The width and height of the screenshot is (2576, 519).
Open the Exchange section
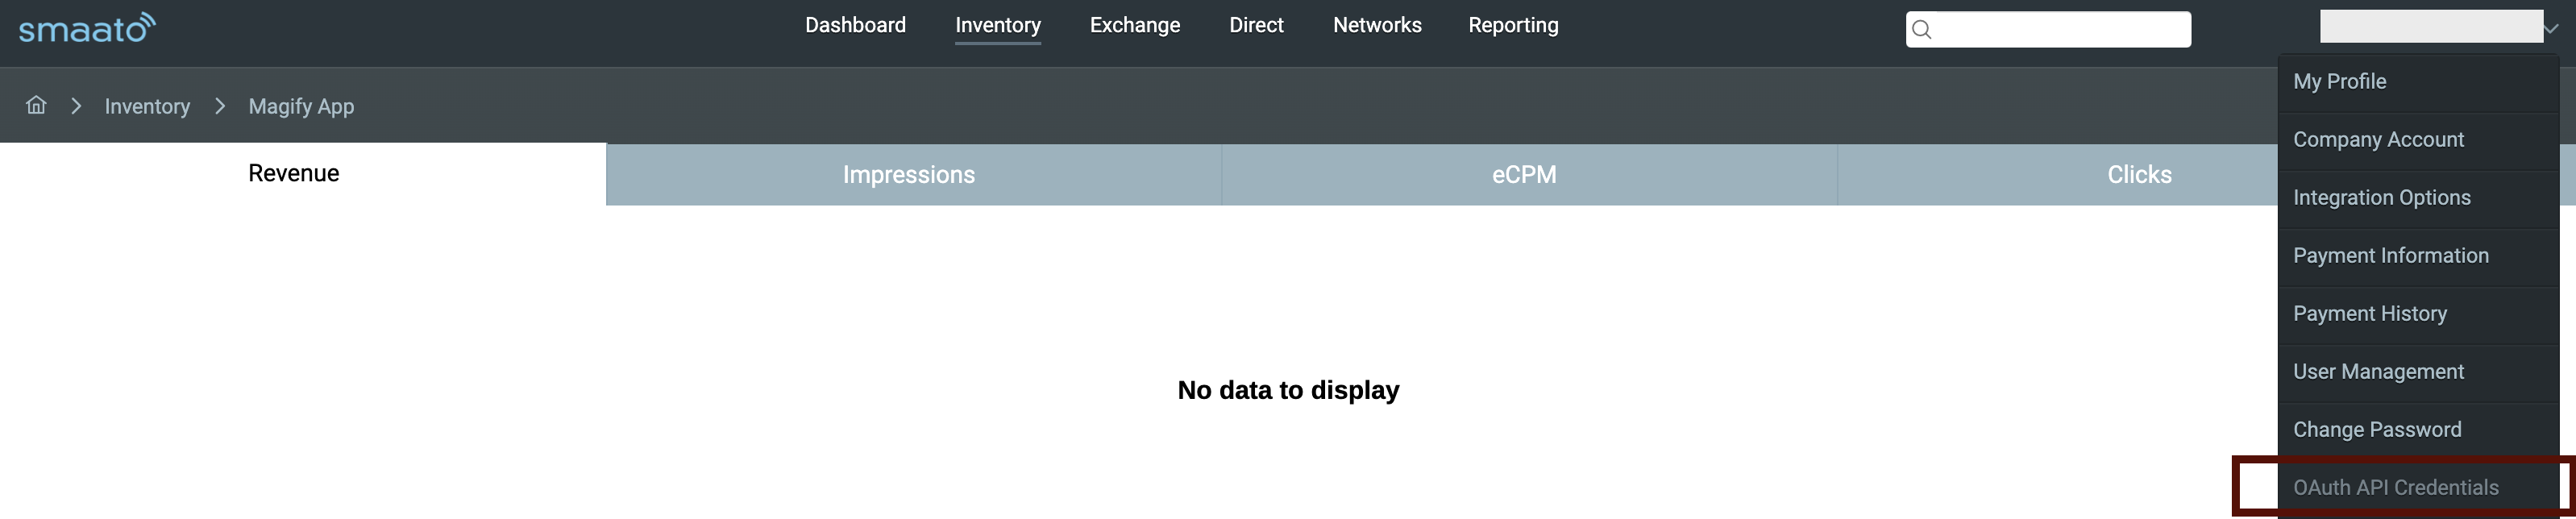point(1134,25)
